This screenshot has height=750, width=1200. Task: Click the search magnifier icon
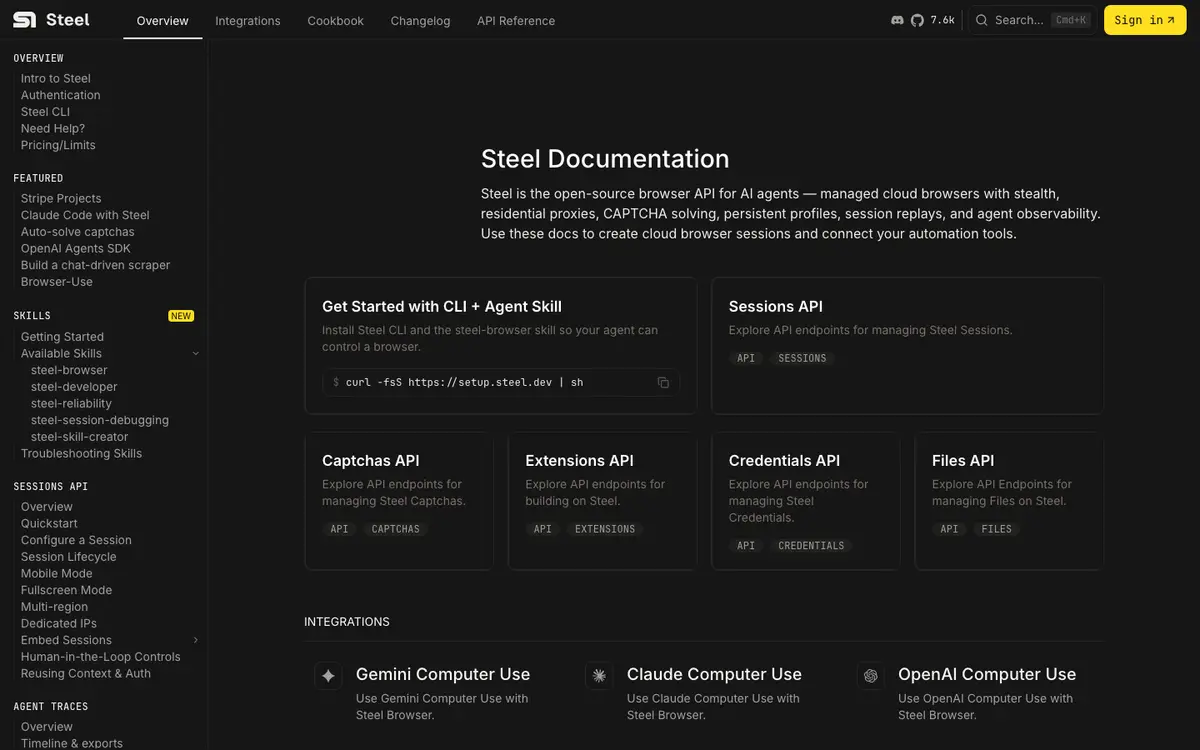tap(982, 20)
